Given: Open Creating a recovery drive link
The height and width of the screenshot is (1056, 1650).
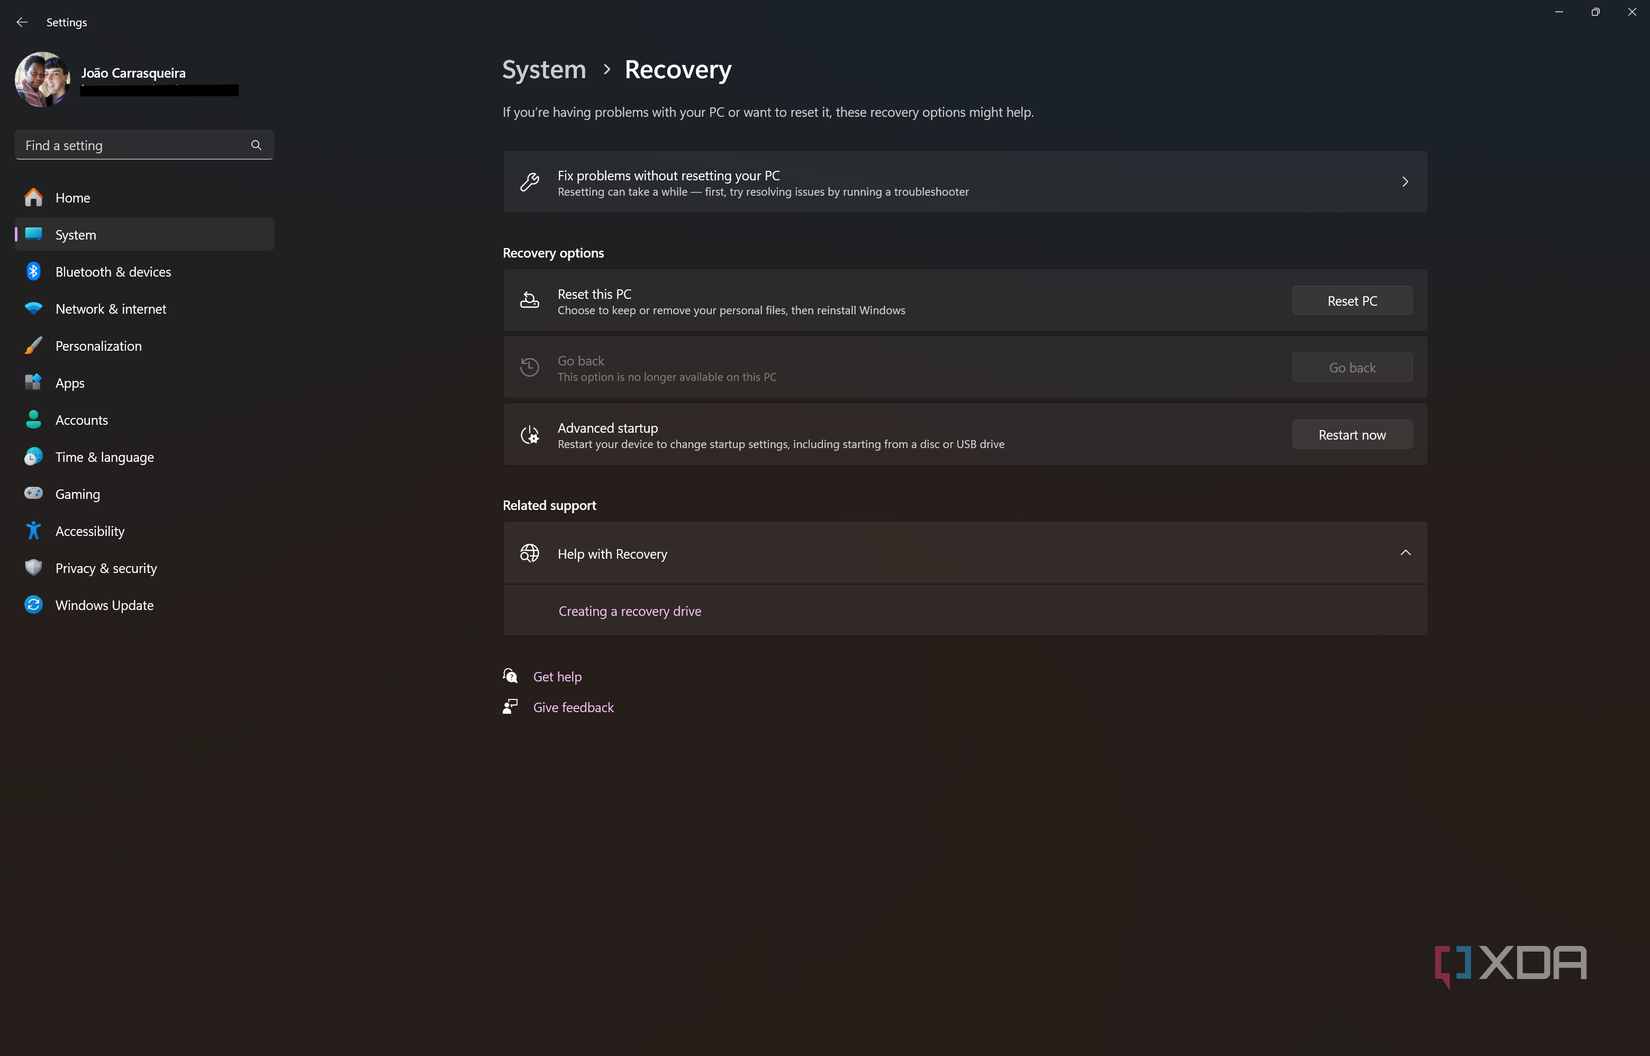Looking at the screenshot, I should coord(630,611).
